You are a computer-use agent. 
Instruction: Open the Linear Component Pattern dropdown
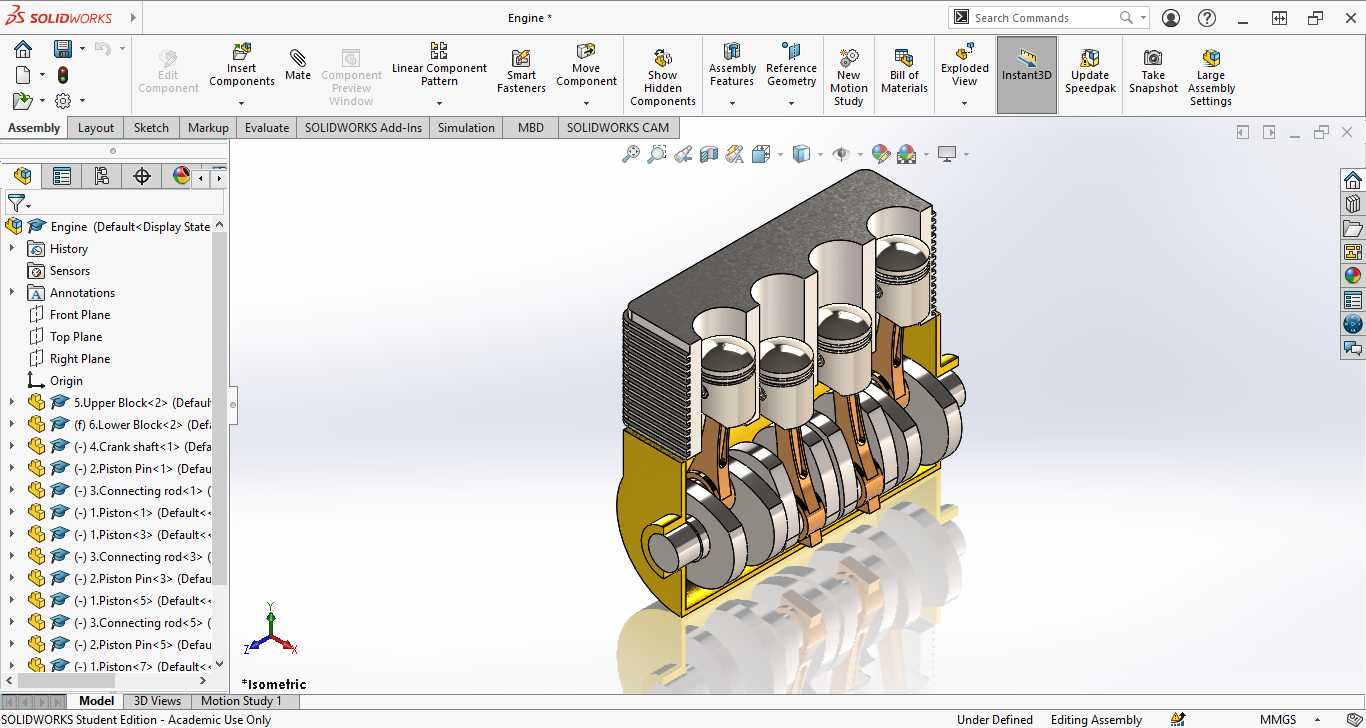tap(439, 102)
